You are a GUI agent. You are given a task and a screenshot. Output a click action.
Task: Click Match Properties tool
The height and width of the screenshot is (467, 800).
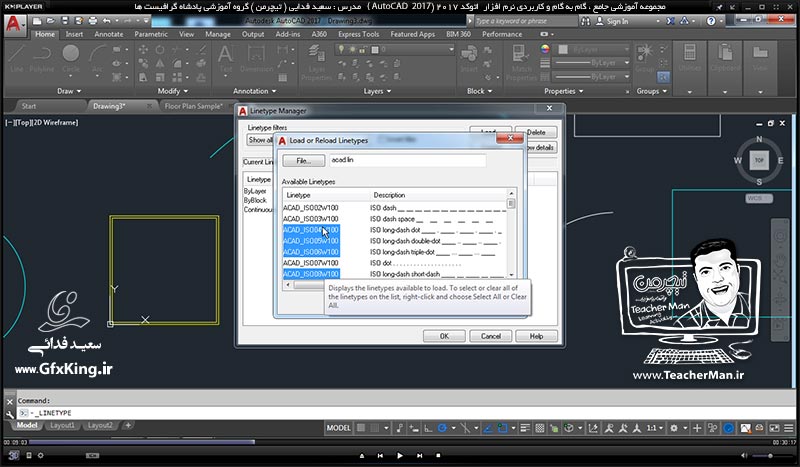pos(521,62)
